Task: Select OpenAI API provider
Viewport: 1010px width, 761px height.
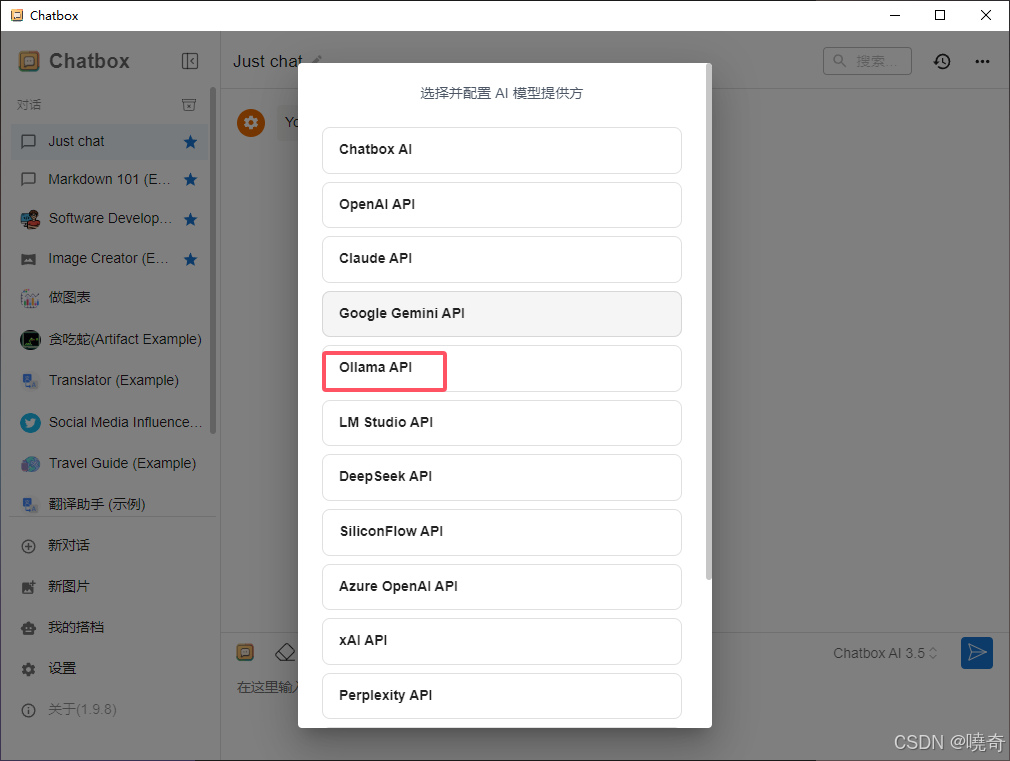Action: pyautogui.click(x=502, y=205)
